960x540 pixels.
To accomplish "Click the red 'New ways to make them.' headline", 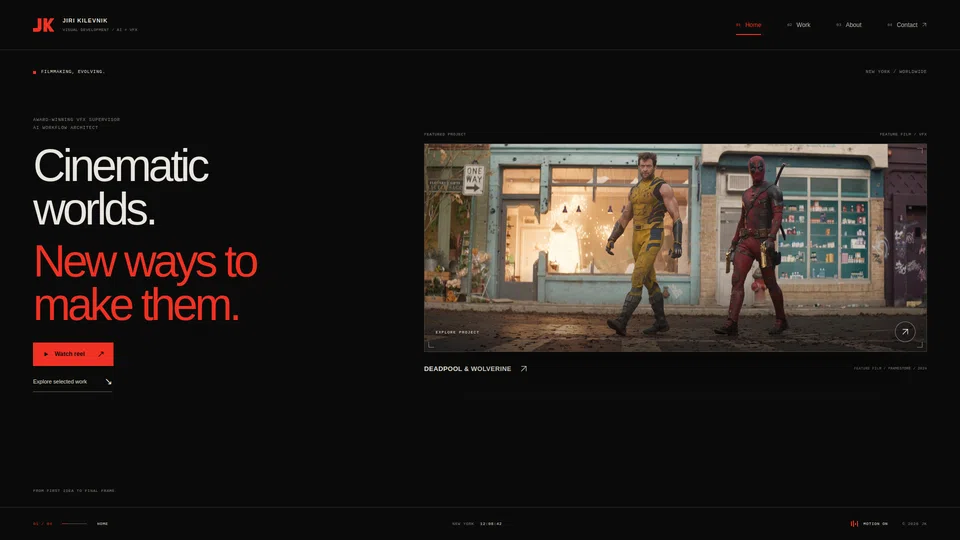I will click(x=146, y=283).
